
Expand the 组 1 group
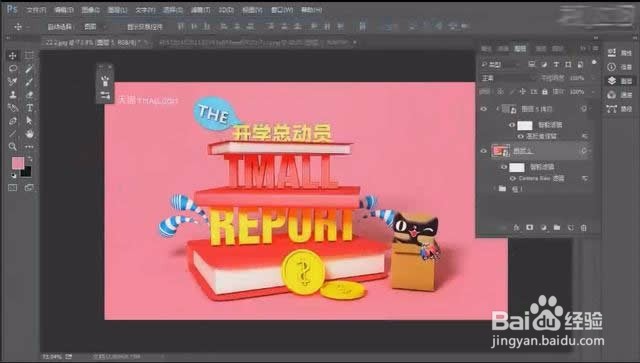tap(494, 189)
